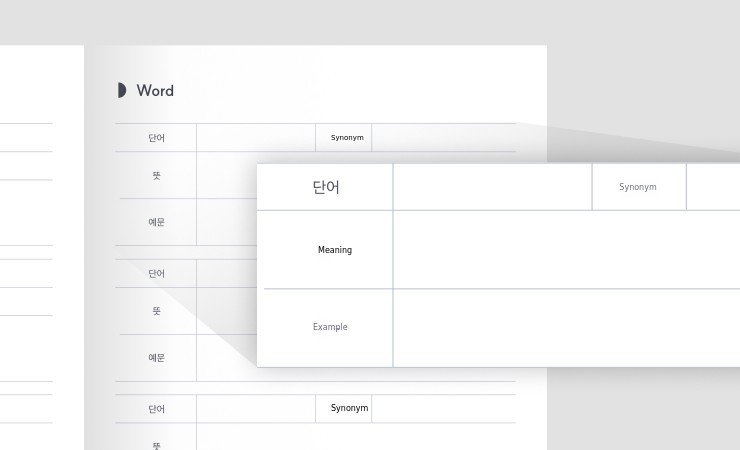Click the small 단어 label in first table
Viewport: 740px width, 450px height.
pyautogui.click(x=157, y=138)
